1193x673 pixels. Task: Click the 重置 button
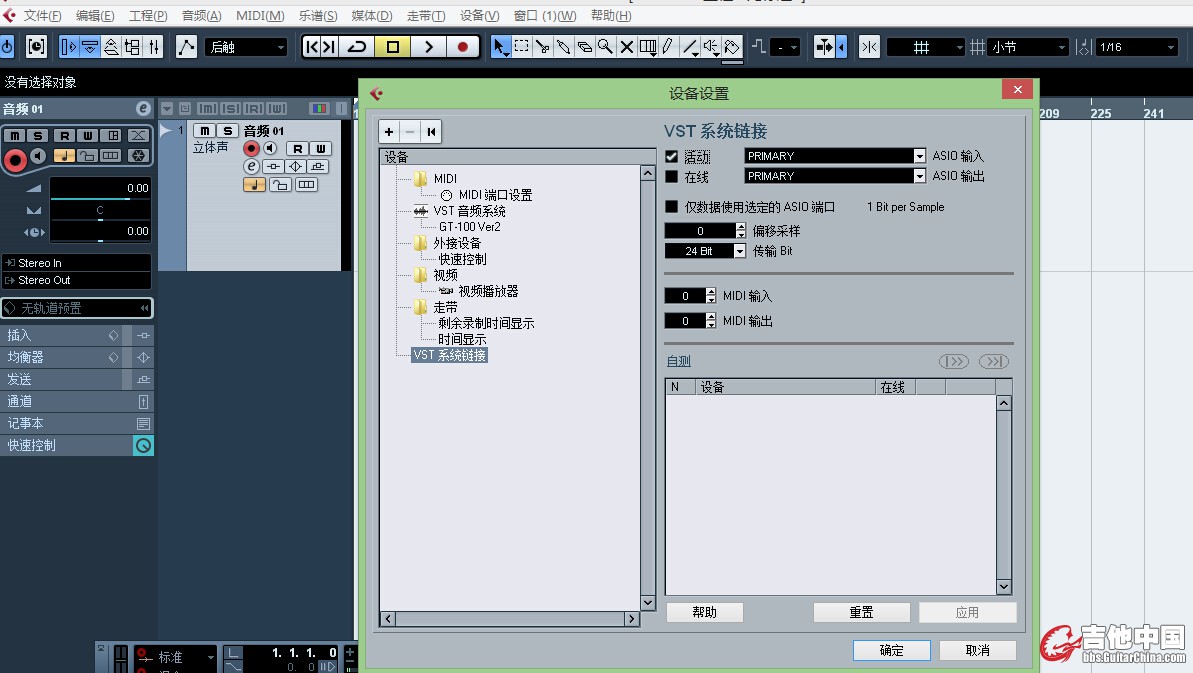pyautogui.click(x=861, y=612)
